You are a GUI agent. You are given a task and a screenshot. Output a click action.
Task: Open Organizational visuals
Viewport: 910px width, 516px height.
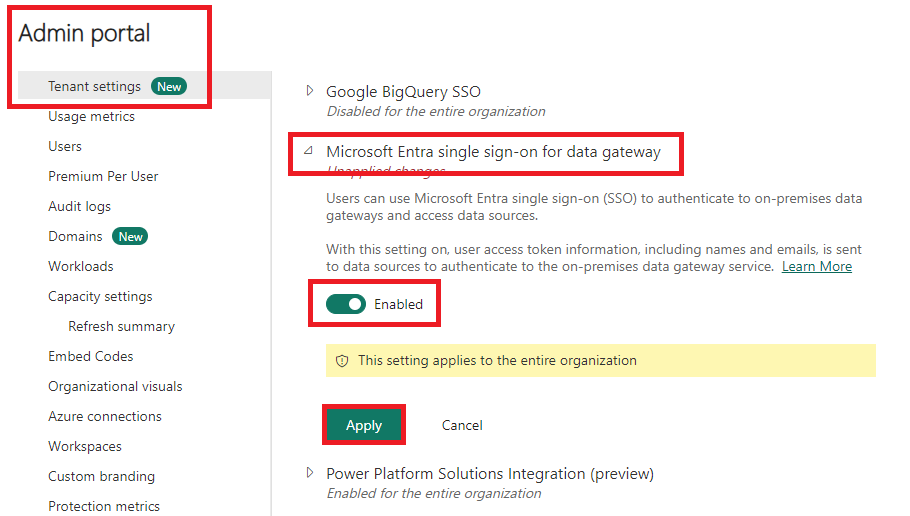pyautogui.click(x=115, y=387)
